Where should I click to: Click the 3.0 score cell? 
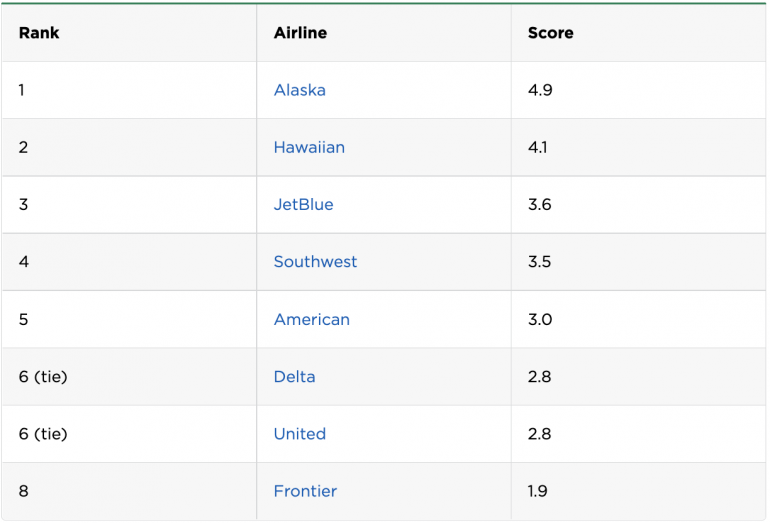(x=540, y=320)
